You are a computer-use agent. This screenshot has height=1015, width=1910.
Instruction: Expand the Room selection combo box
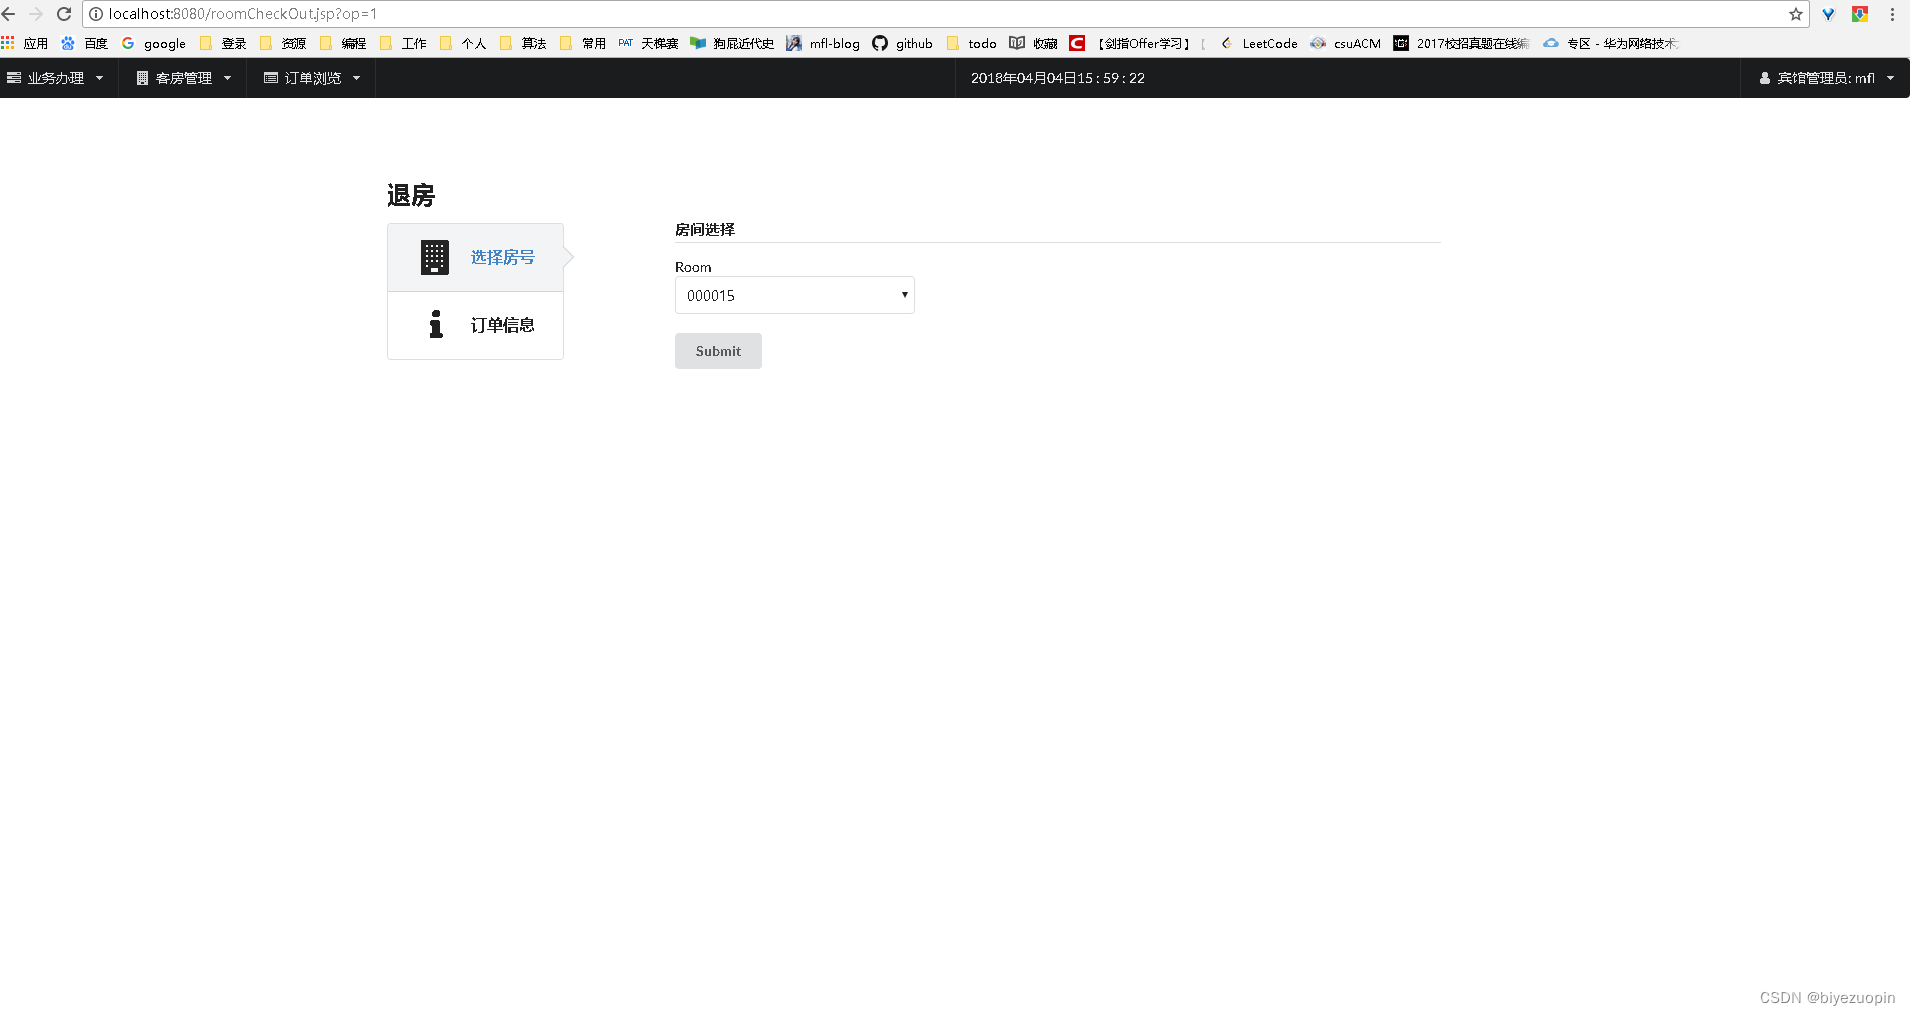coord(795,295)
